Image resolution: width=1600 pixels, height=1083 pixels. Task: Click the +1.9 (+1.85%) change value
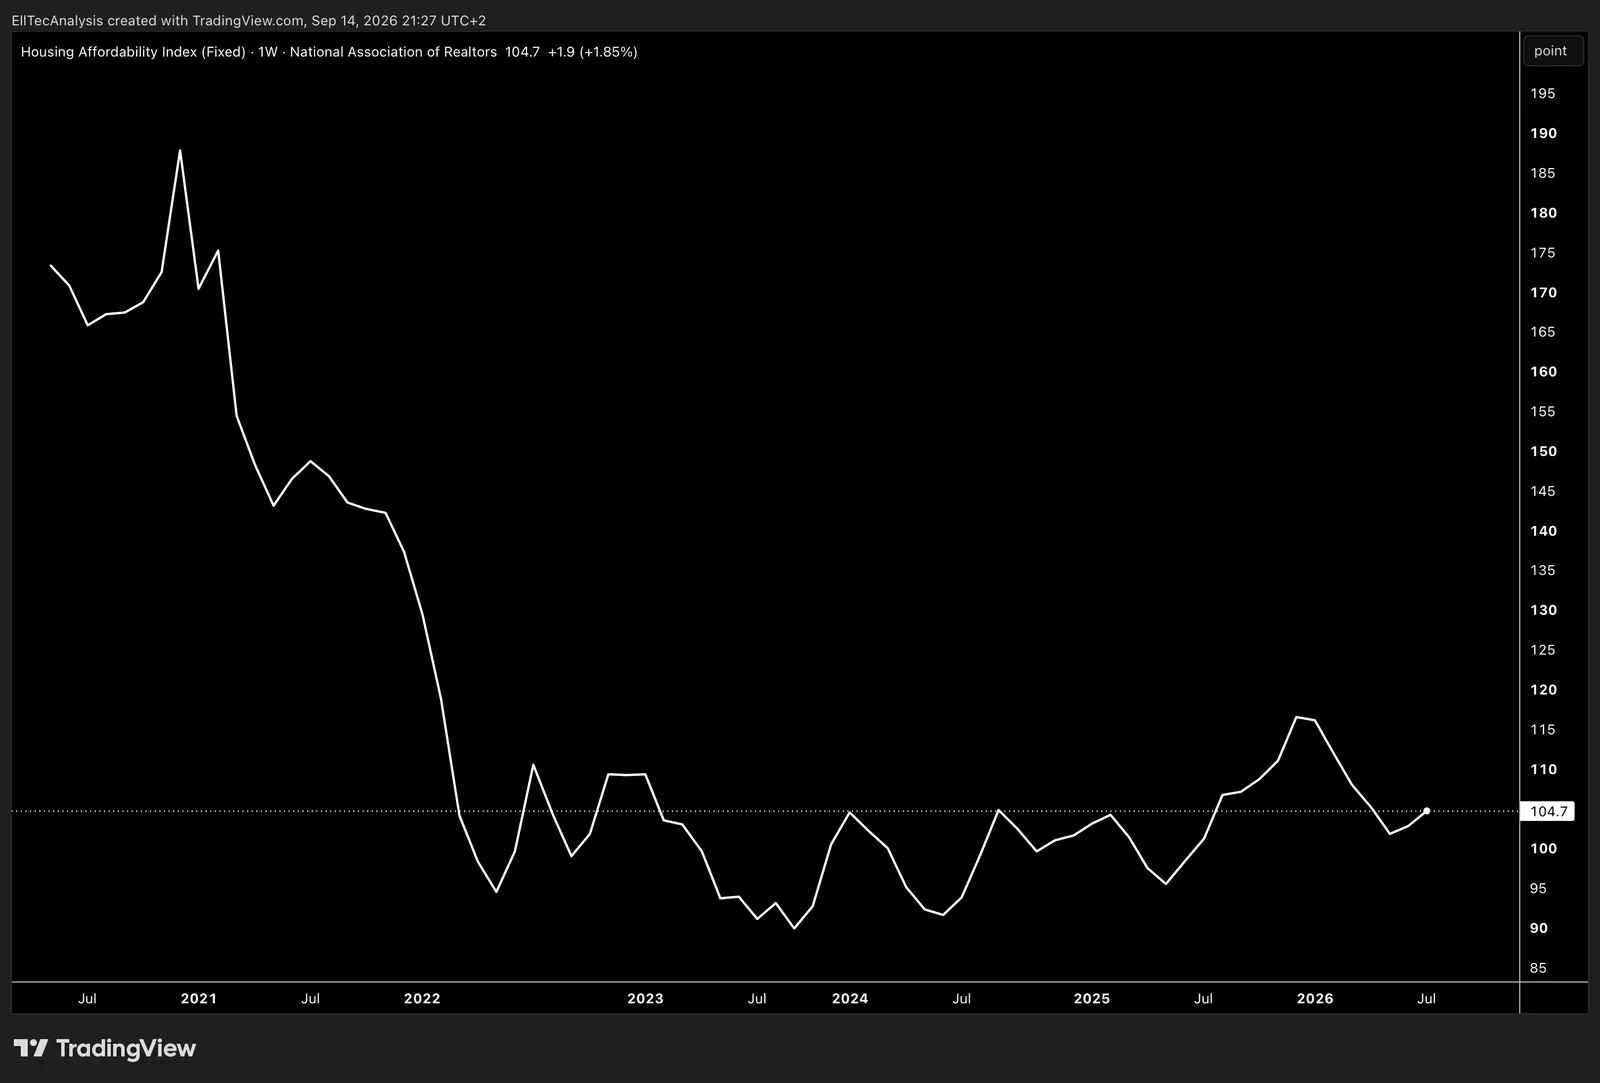[592, 52]
